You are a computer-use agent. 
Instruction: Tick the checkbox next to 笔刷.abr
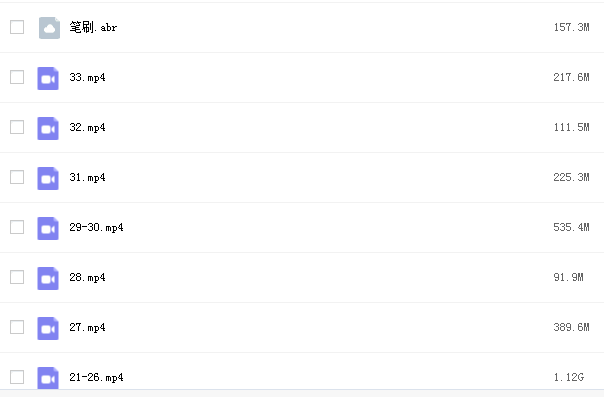pos(17,27)
